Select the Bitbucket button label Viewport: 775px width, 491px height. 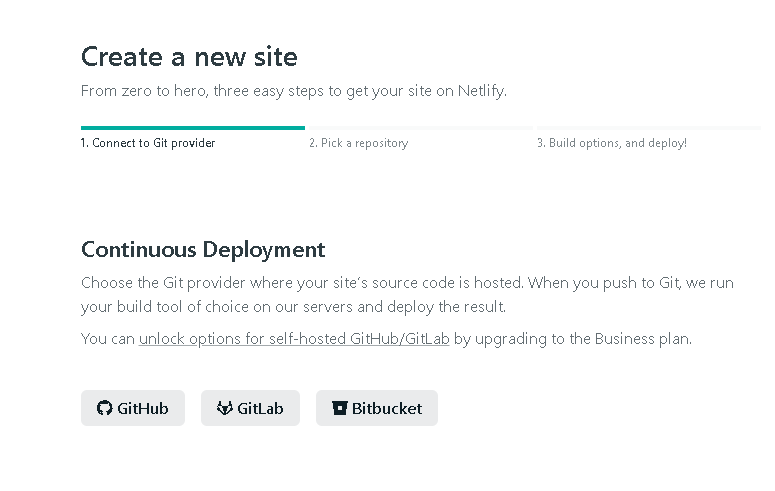387,408
